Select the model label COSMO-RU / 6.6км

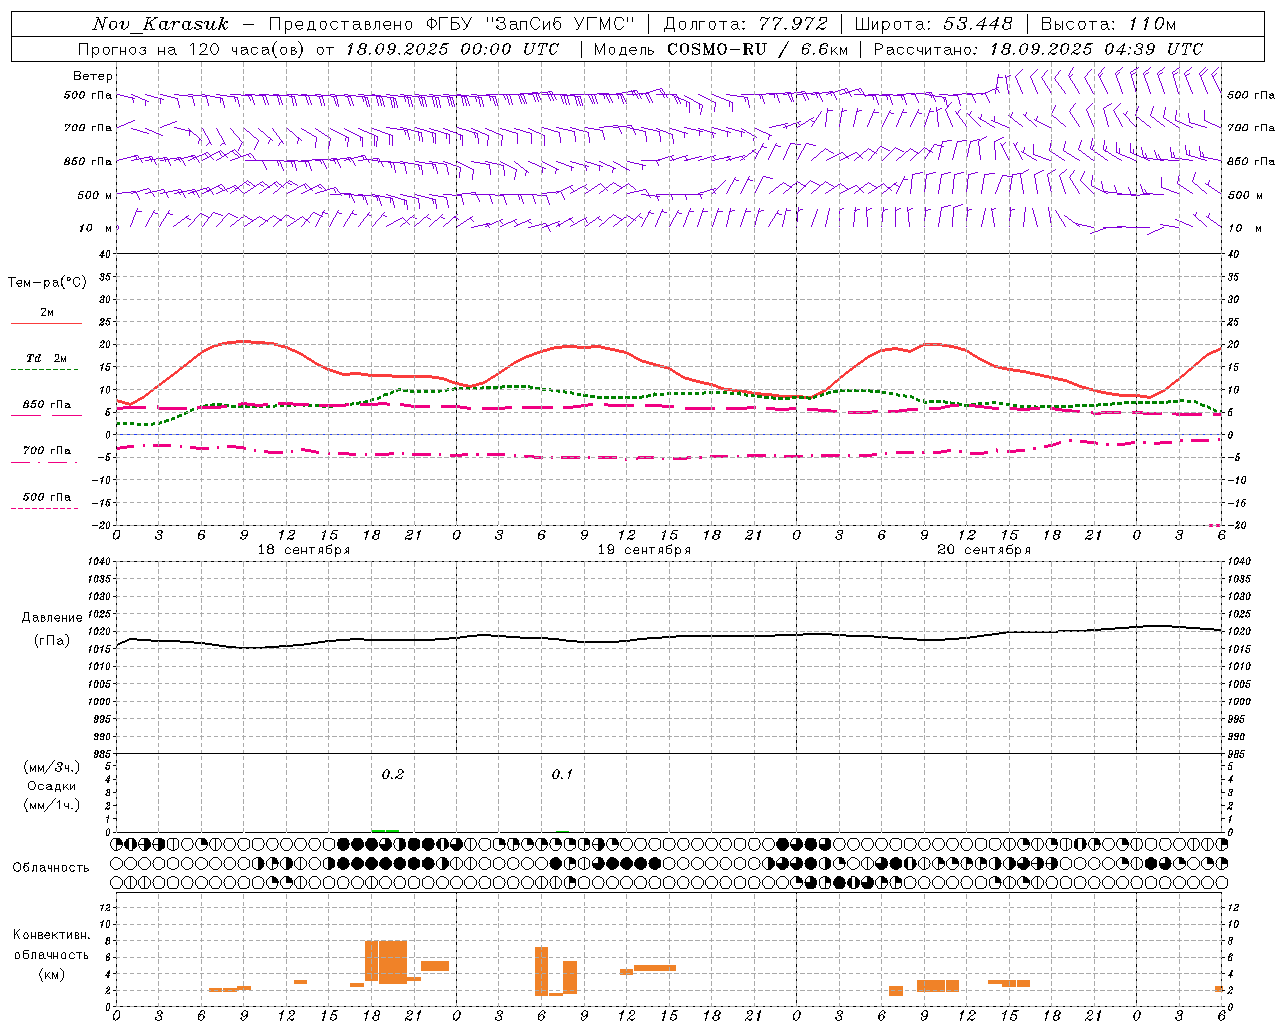(x=757, y=49)
